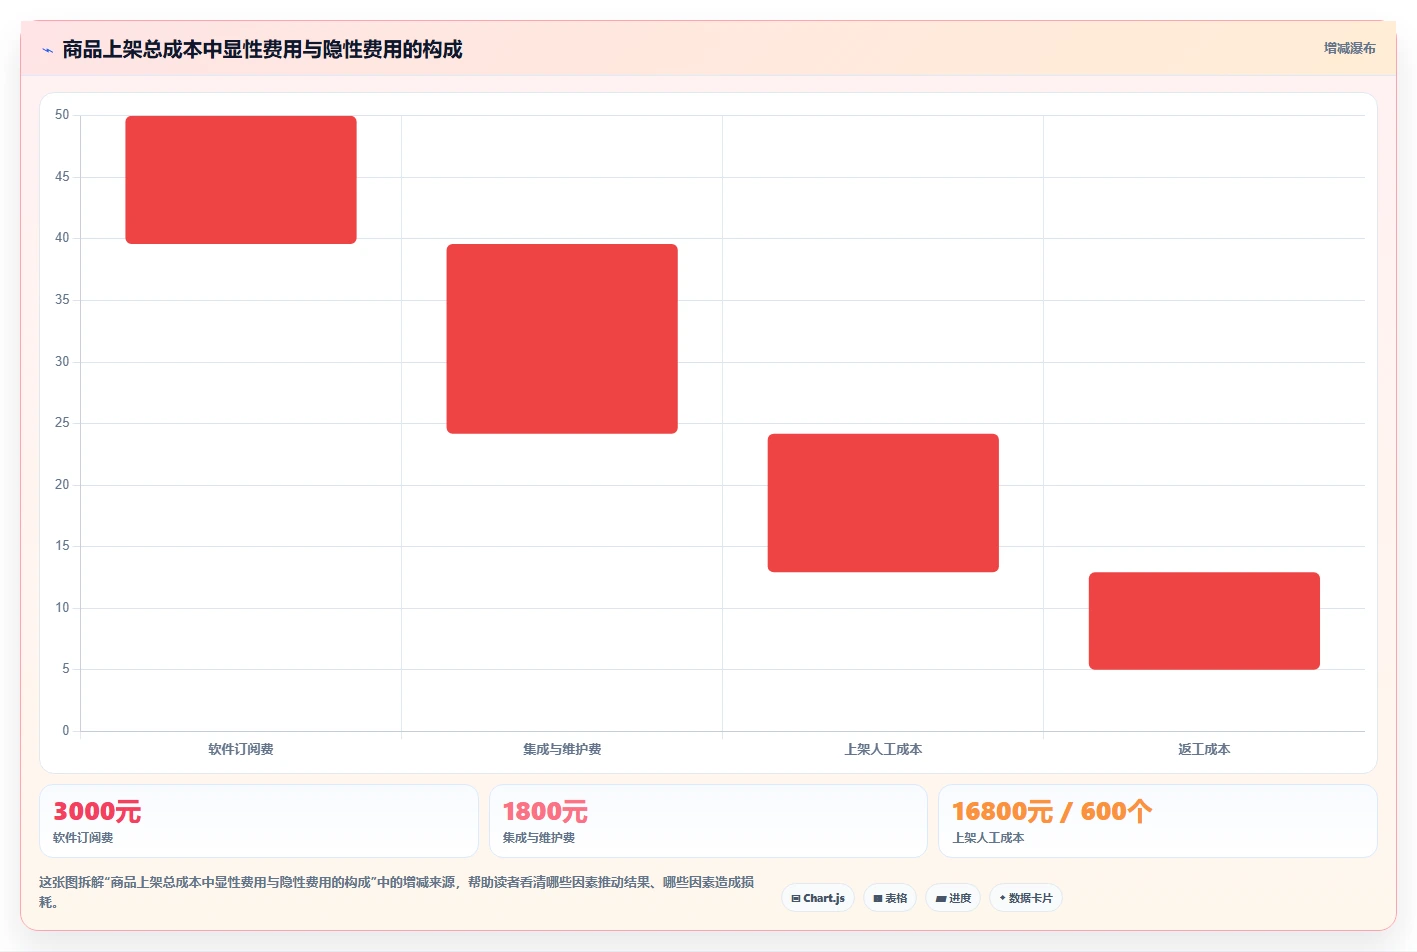Viewport: 1417px width, 952px height.
Task: Open the 16800元 / 600个 data card
Action: pyautogui.click(x=1158, y=821)
